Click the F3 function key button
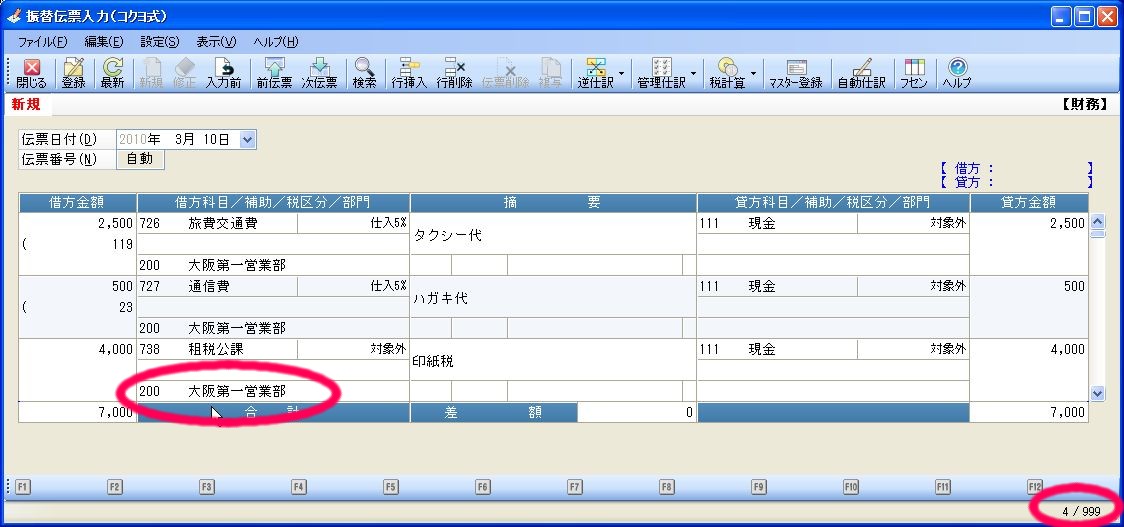The image size is (1124, 527). coord(206,487)
